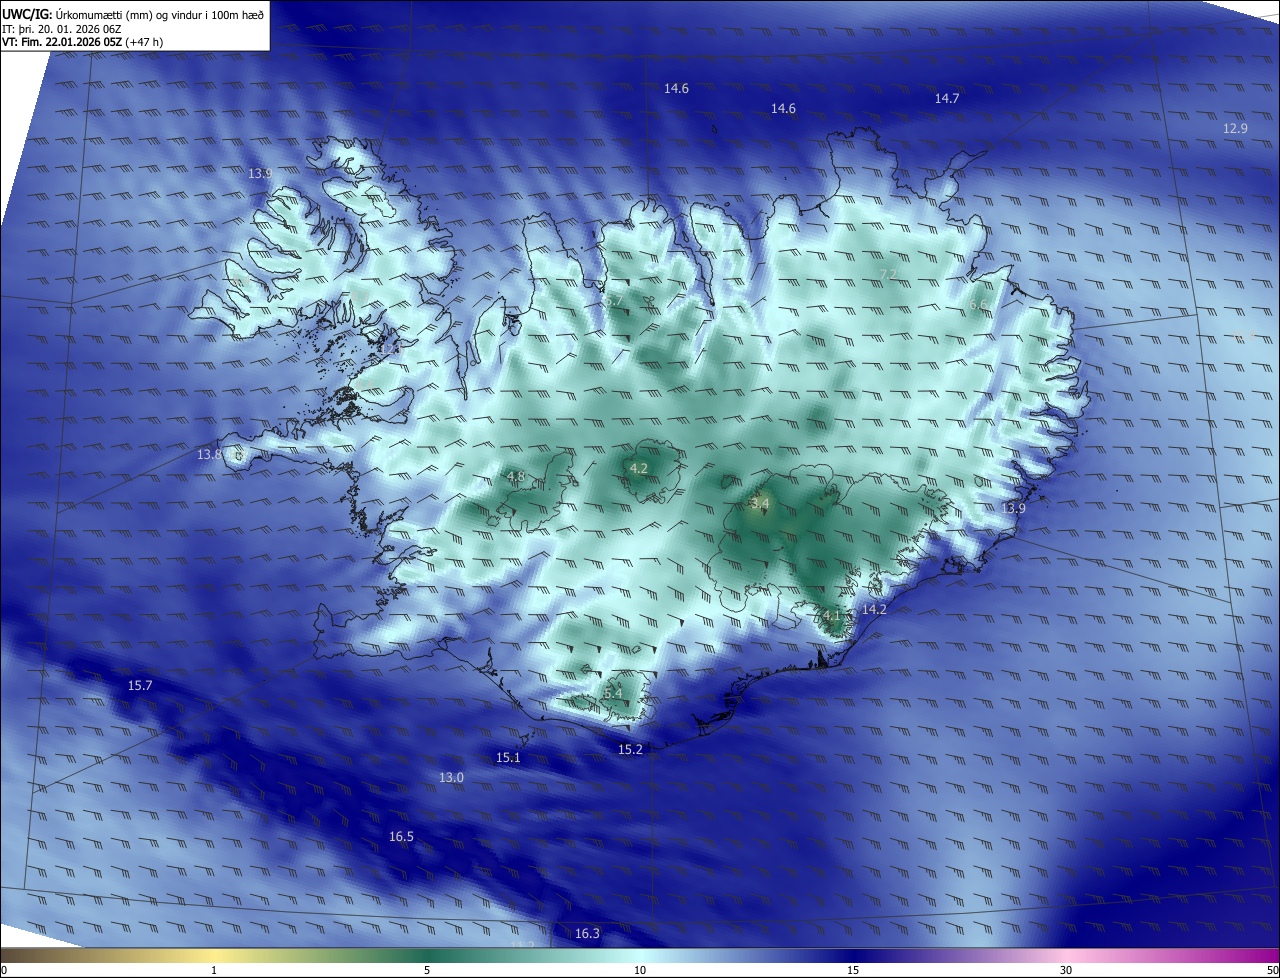Viewport: 1280px width, 978px height.
Task: Click the 4.1 value on the map
Action: point(832,615)
